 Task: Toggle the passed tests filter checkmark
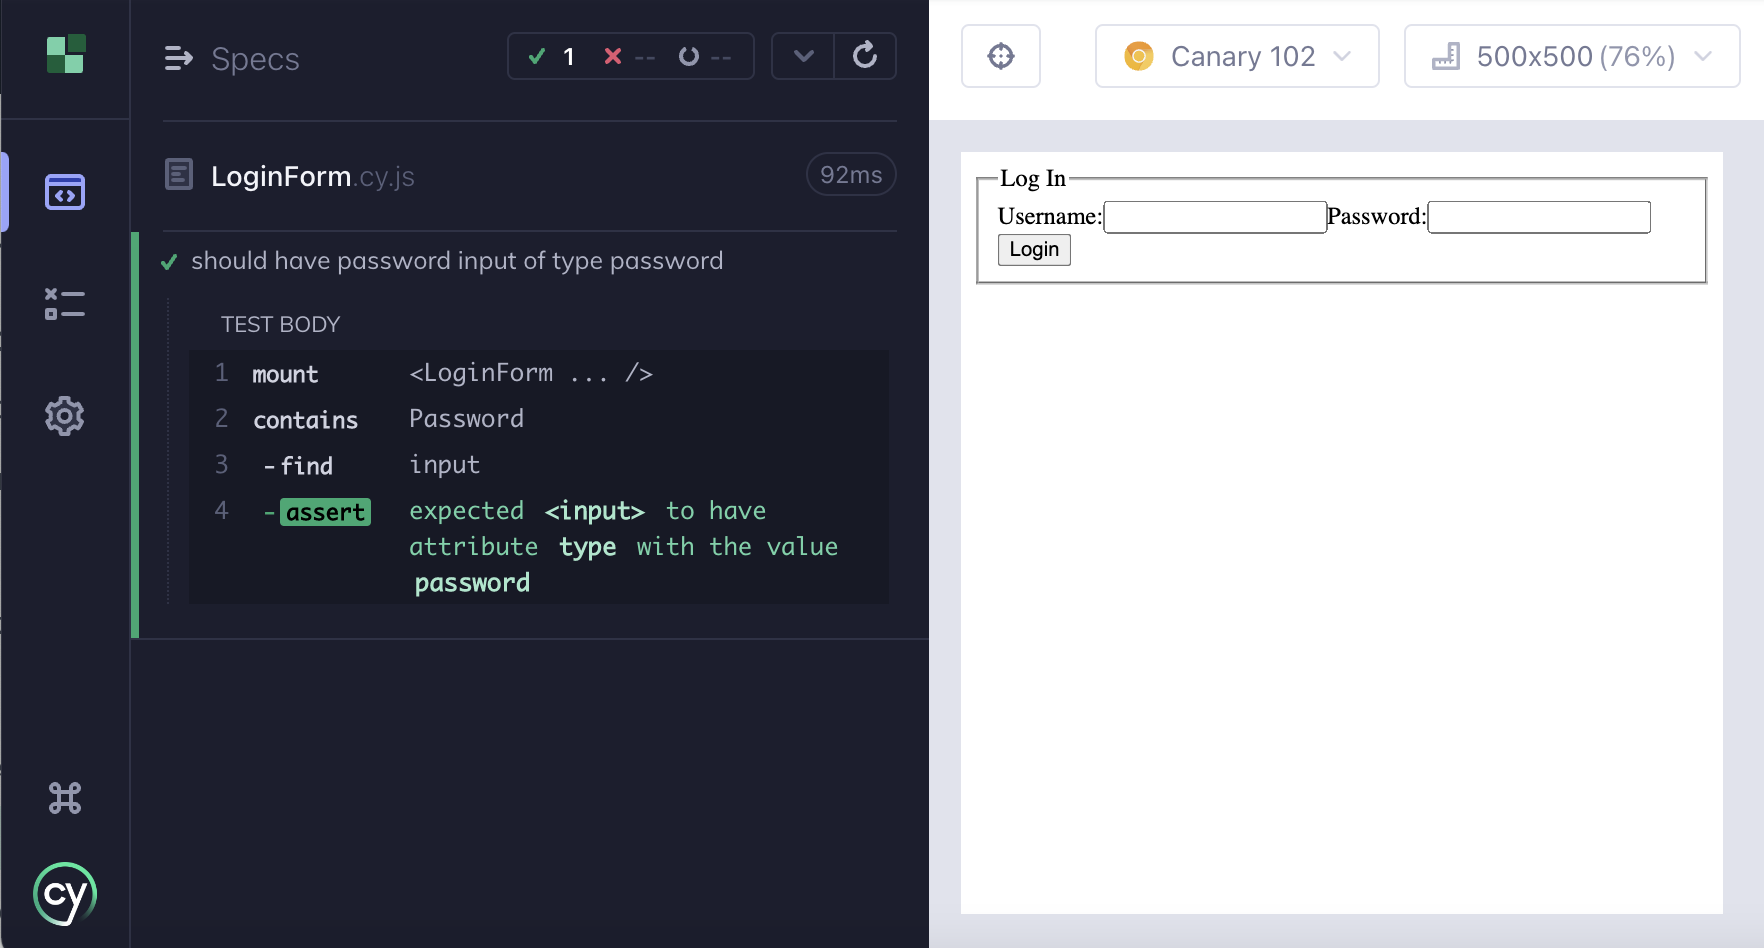point(536,57)
